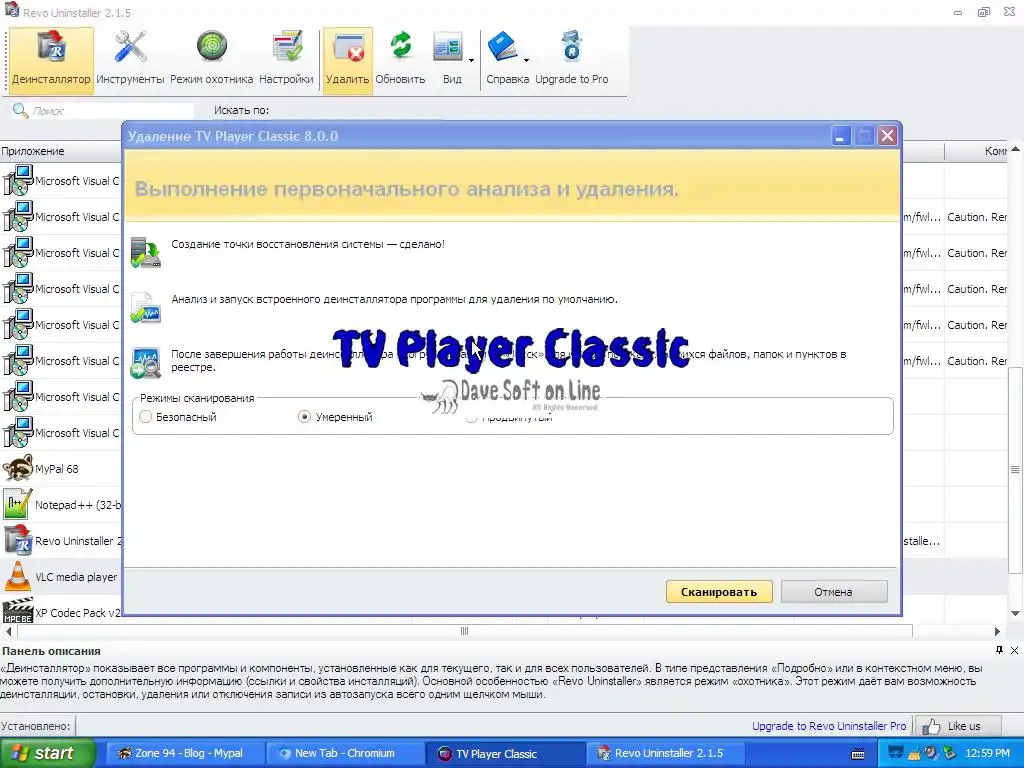Click the Удалить uninstall toolbar icon

tap(347, 60)
